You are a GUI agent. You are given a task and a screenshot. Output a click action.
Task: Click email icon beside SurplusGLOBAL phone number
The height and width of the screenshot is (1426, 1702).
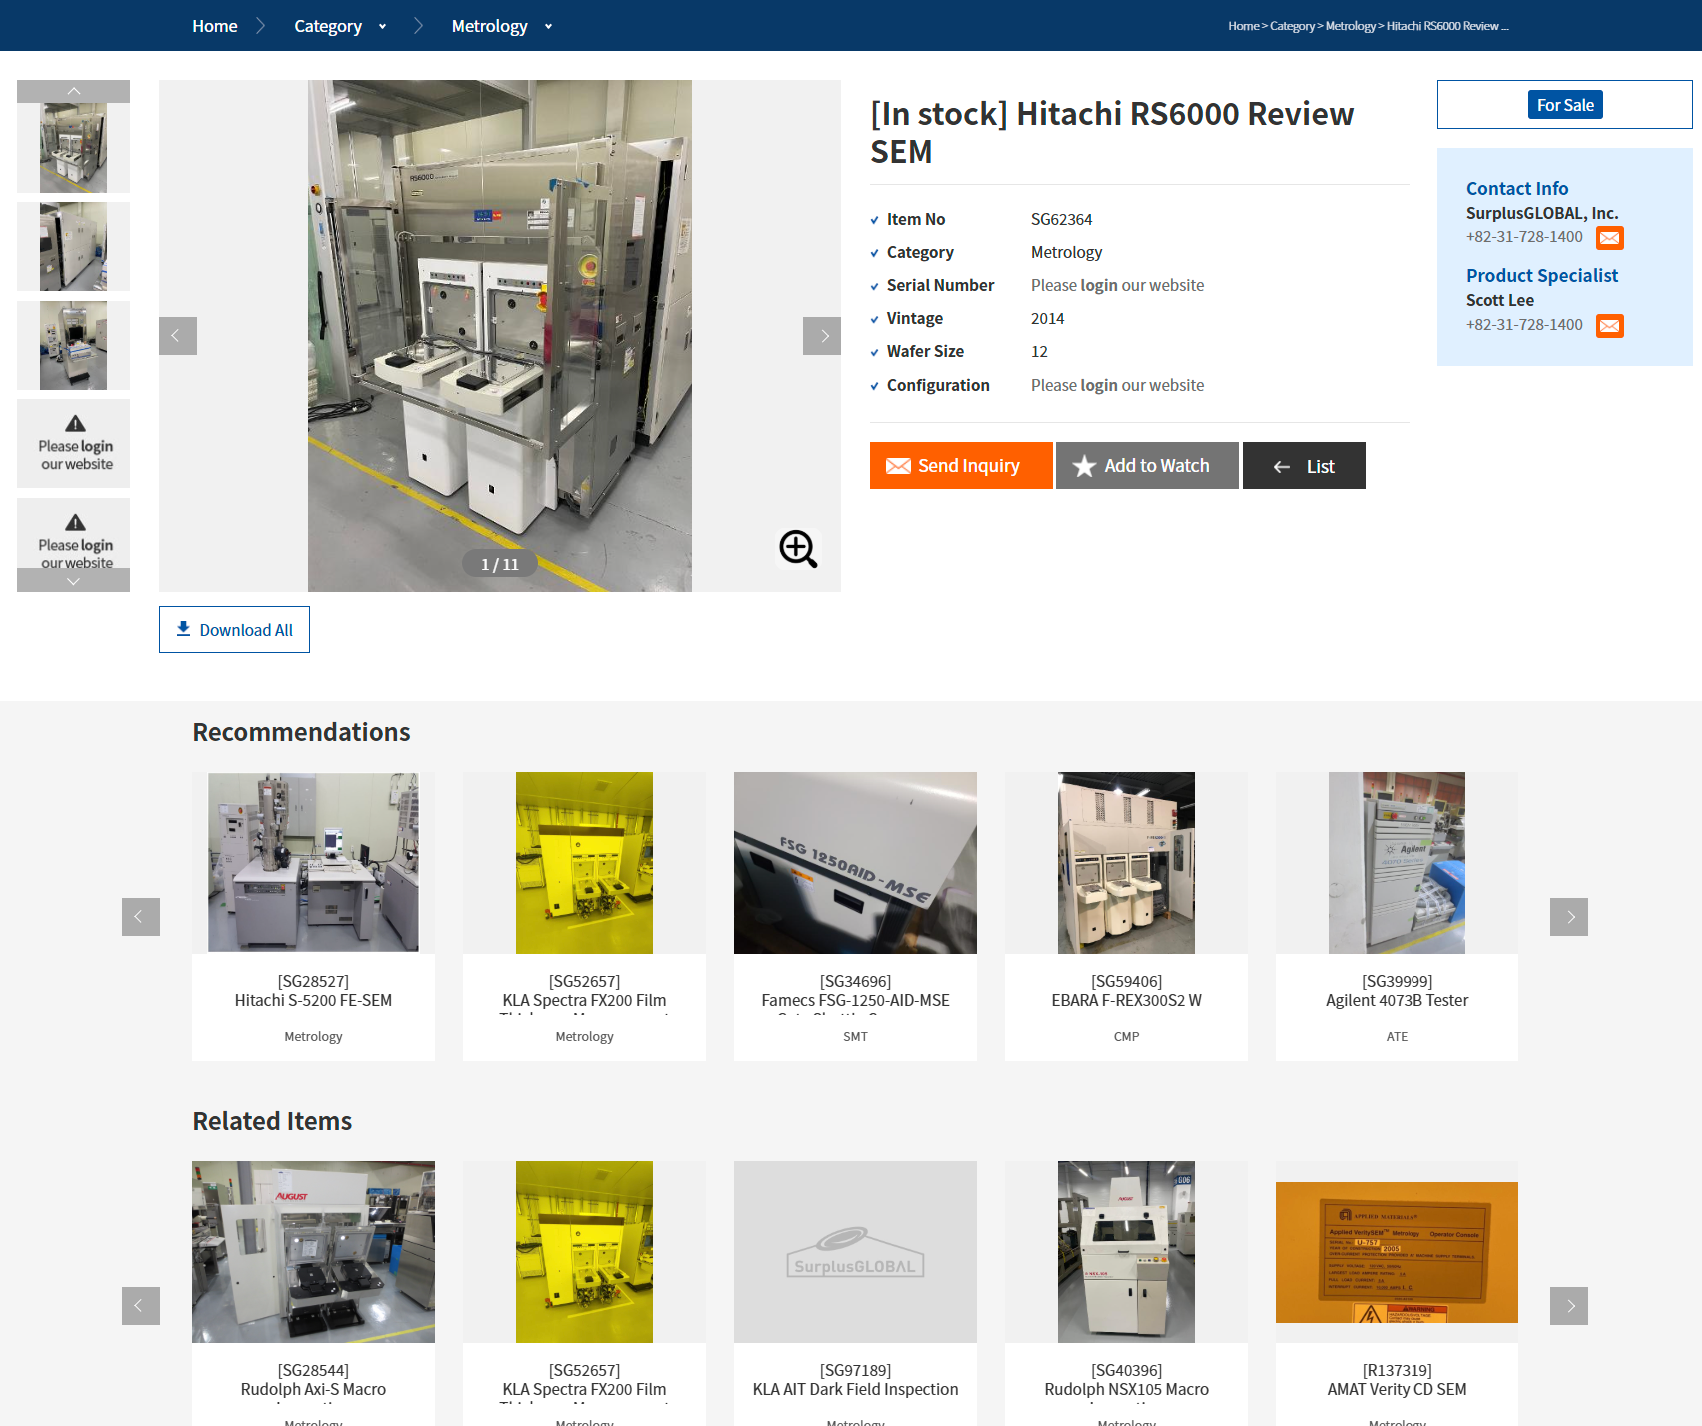pos(1609,238)
